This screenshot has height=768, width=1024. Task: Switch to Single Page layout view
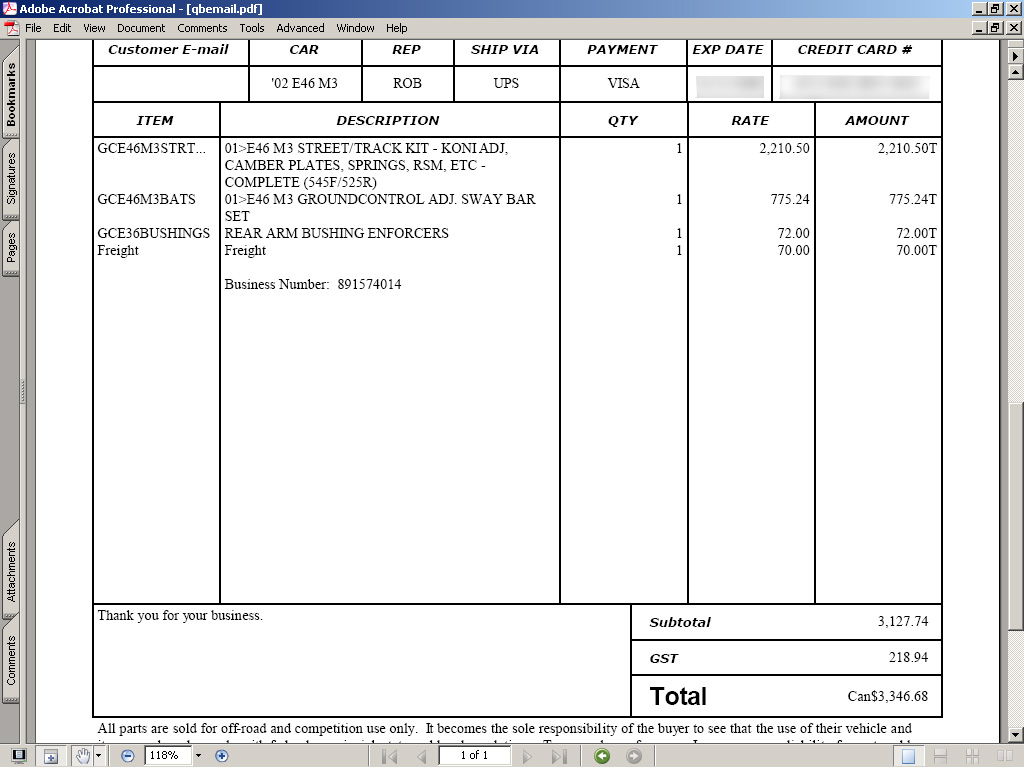(907, 756)
